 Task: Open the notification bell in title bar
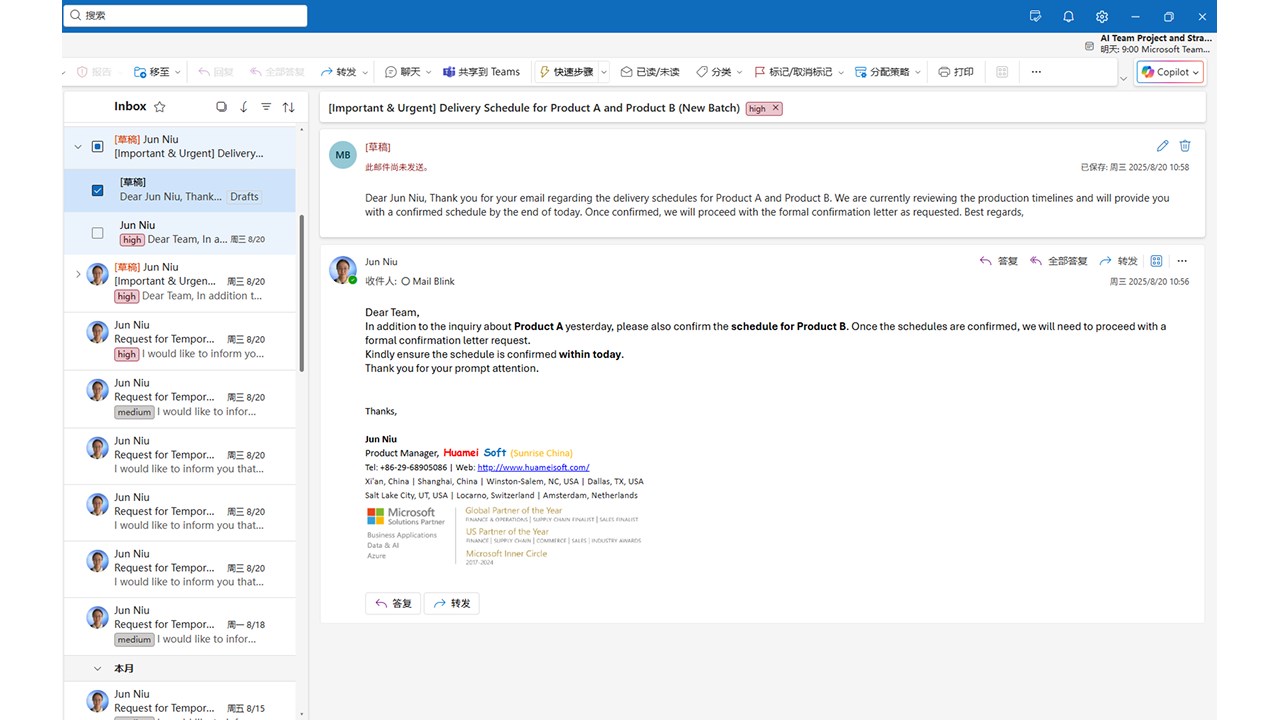1068,16
